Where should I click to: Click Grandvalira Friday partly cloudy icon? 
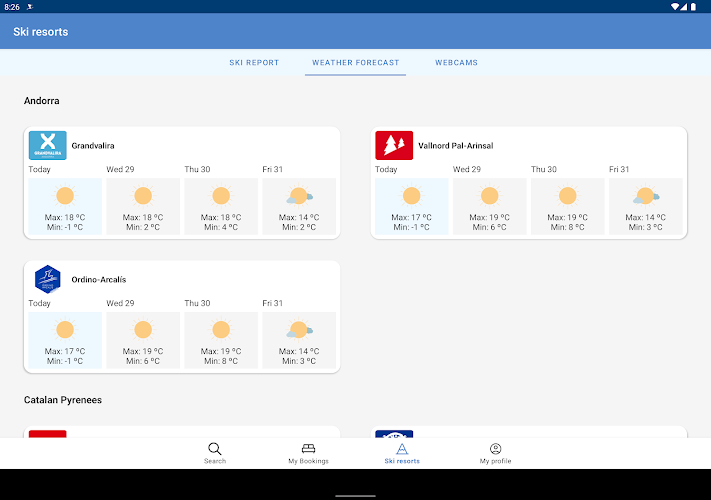tap(299, 196)
